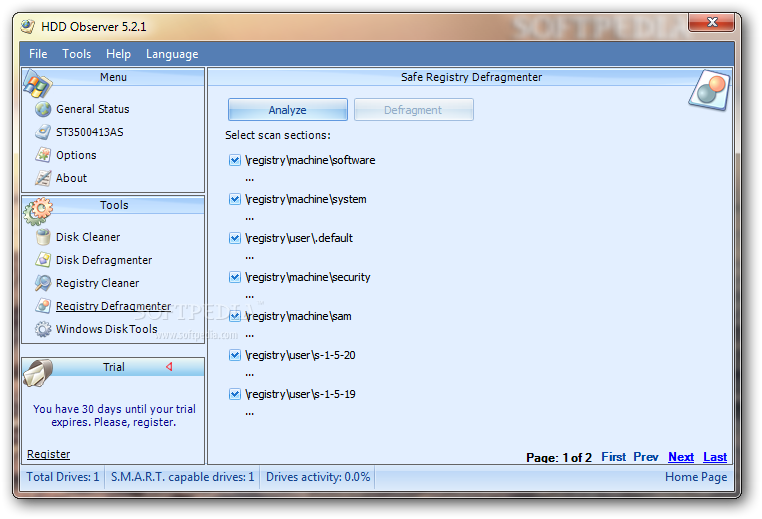762x519 pixels.
Task: Jump to Last page link
Action: tap(715, 457)
